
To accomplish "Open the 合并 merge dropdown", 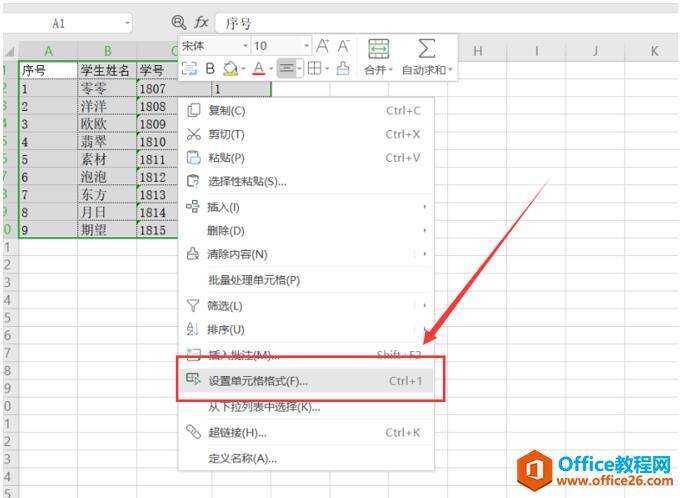I will (378, 70).
